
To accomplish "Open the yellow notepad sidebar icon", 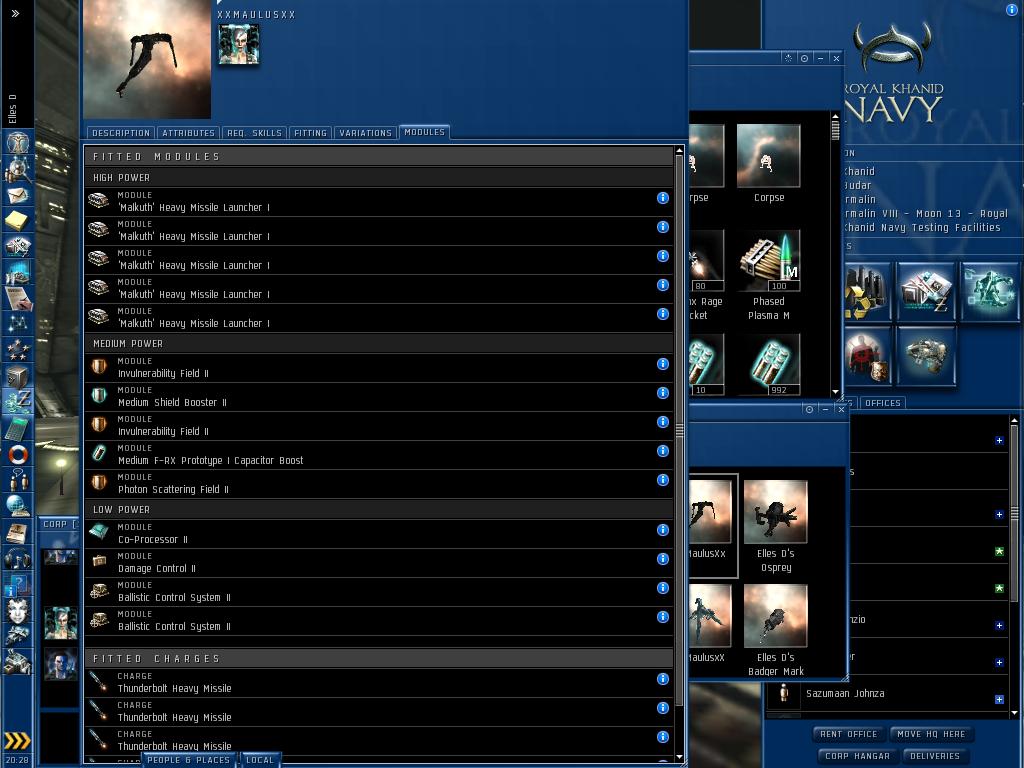I will (17, 220).
